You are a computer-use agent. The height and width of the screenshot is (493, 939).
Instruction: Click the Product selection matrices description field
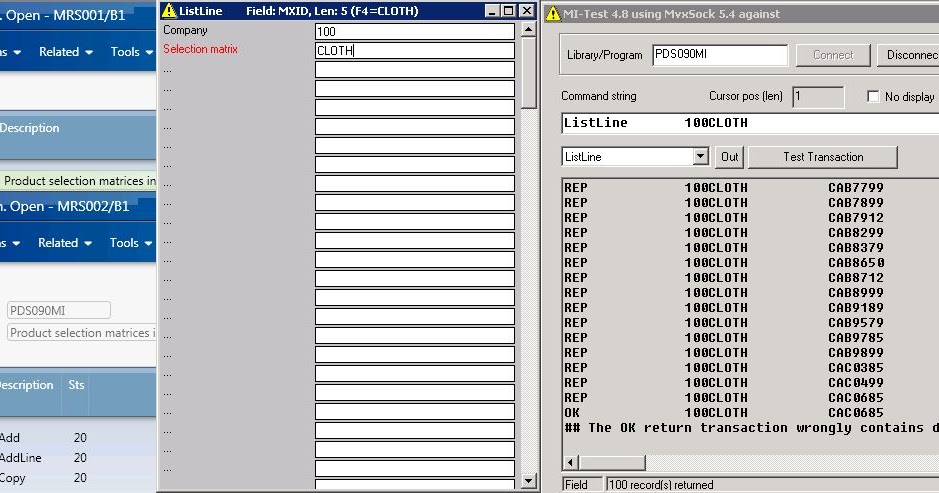tap(81, 332)
